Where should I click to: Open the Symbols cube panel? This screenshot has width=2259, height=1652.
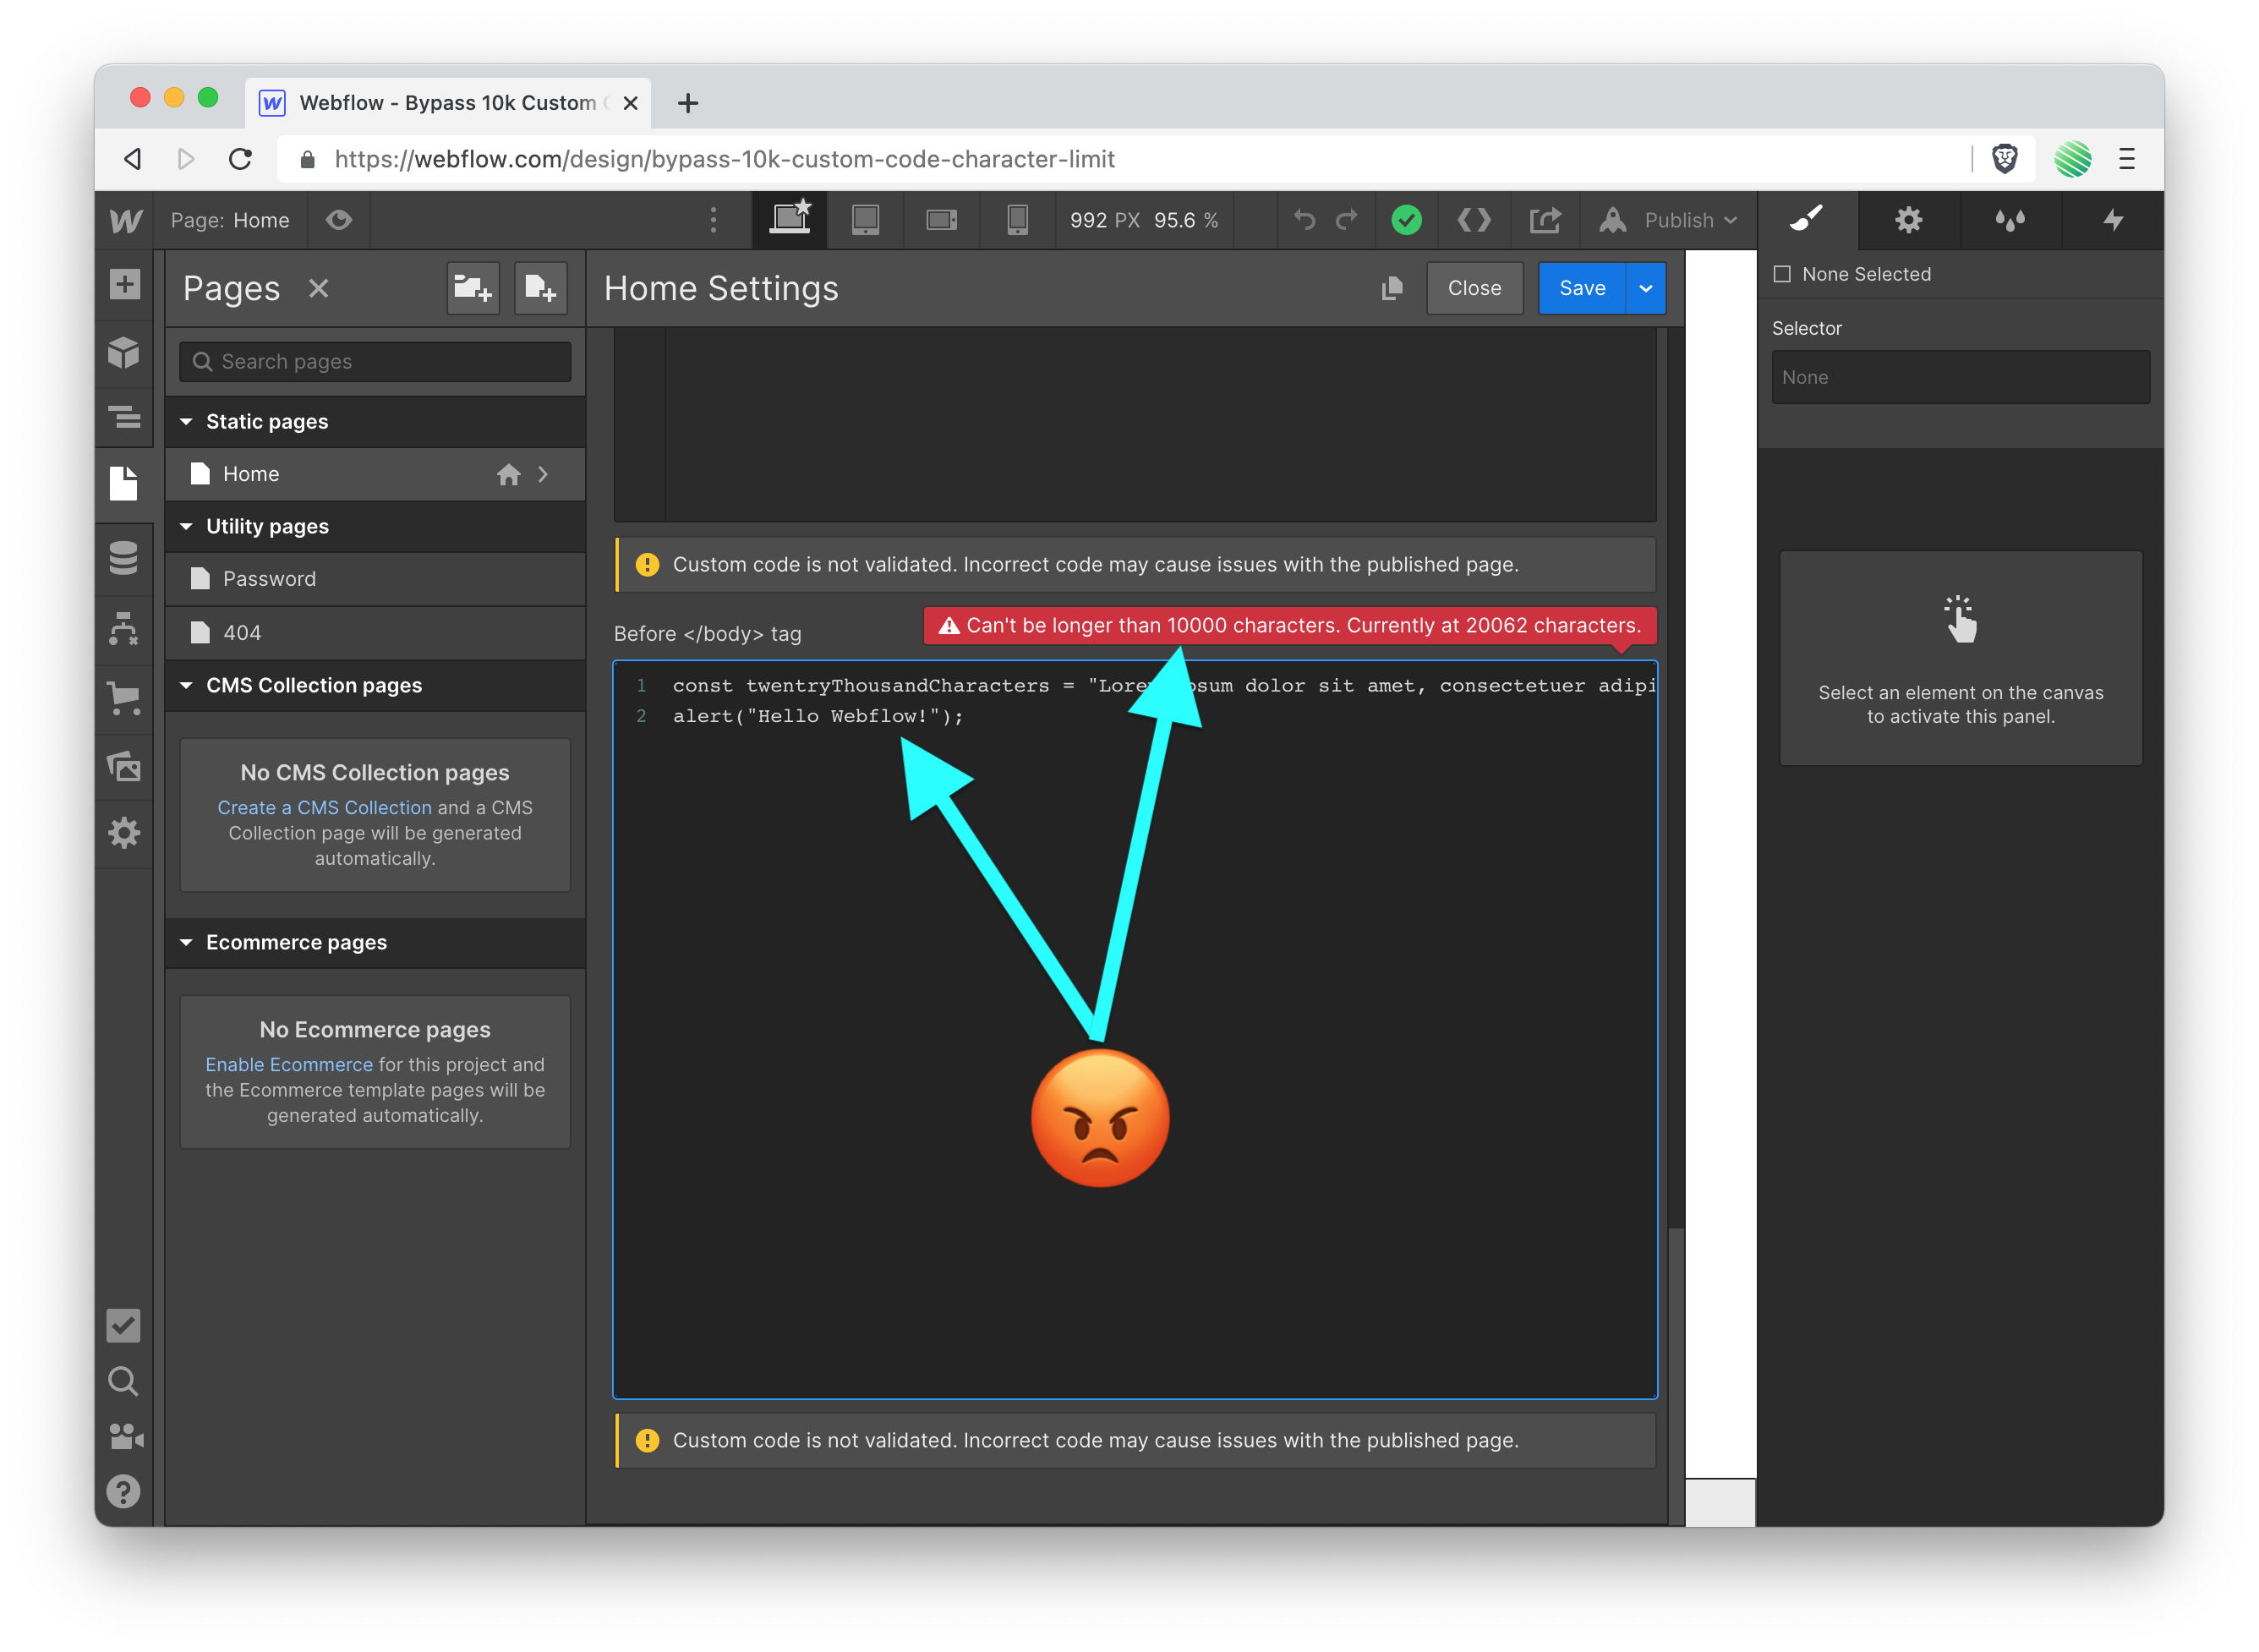tap(124, 353)
